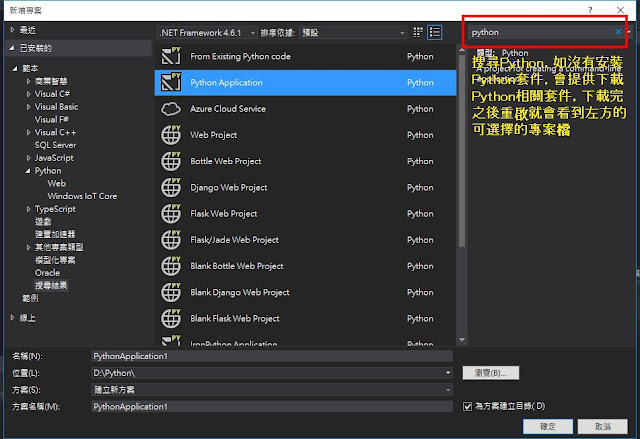Expand the 最近 section

(12, 30)
